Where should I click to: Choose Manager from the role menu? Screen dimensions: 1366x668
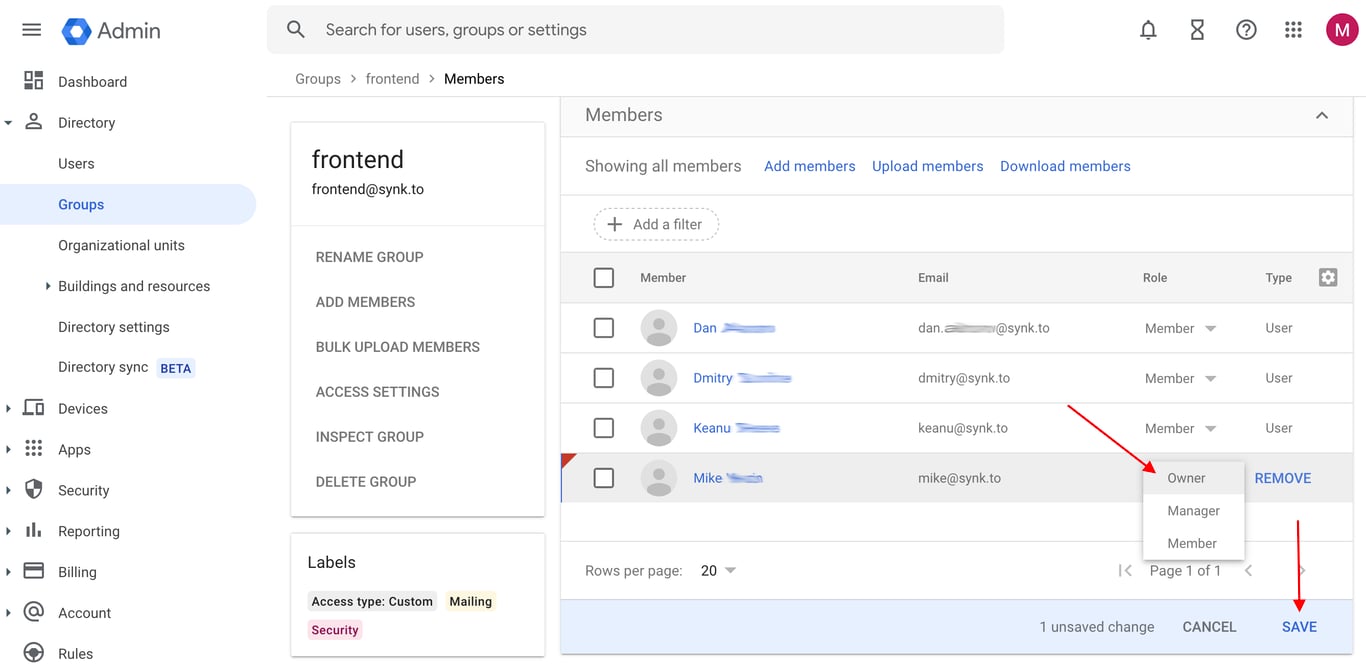coord(1193,511)
